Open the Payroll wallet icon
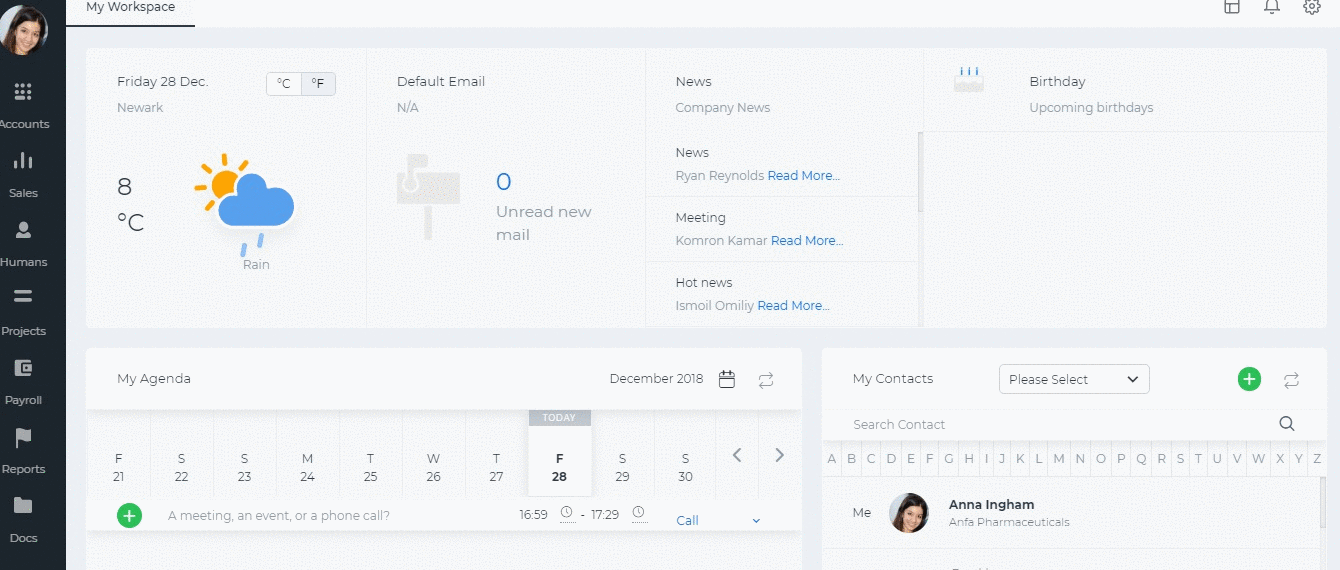 [23, 367]
